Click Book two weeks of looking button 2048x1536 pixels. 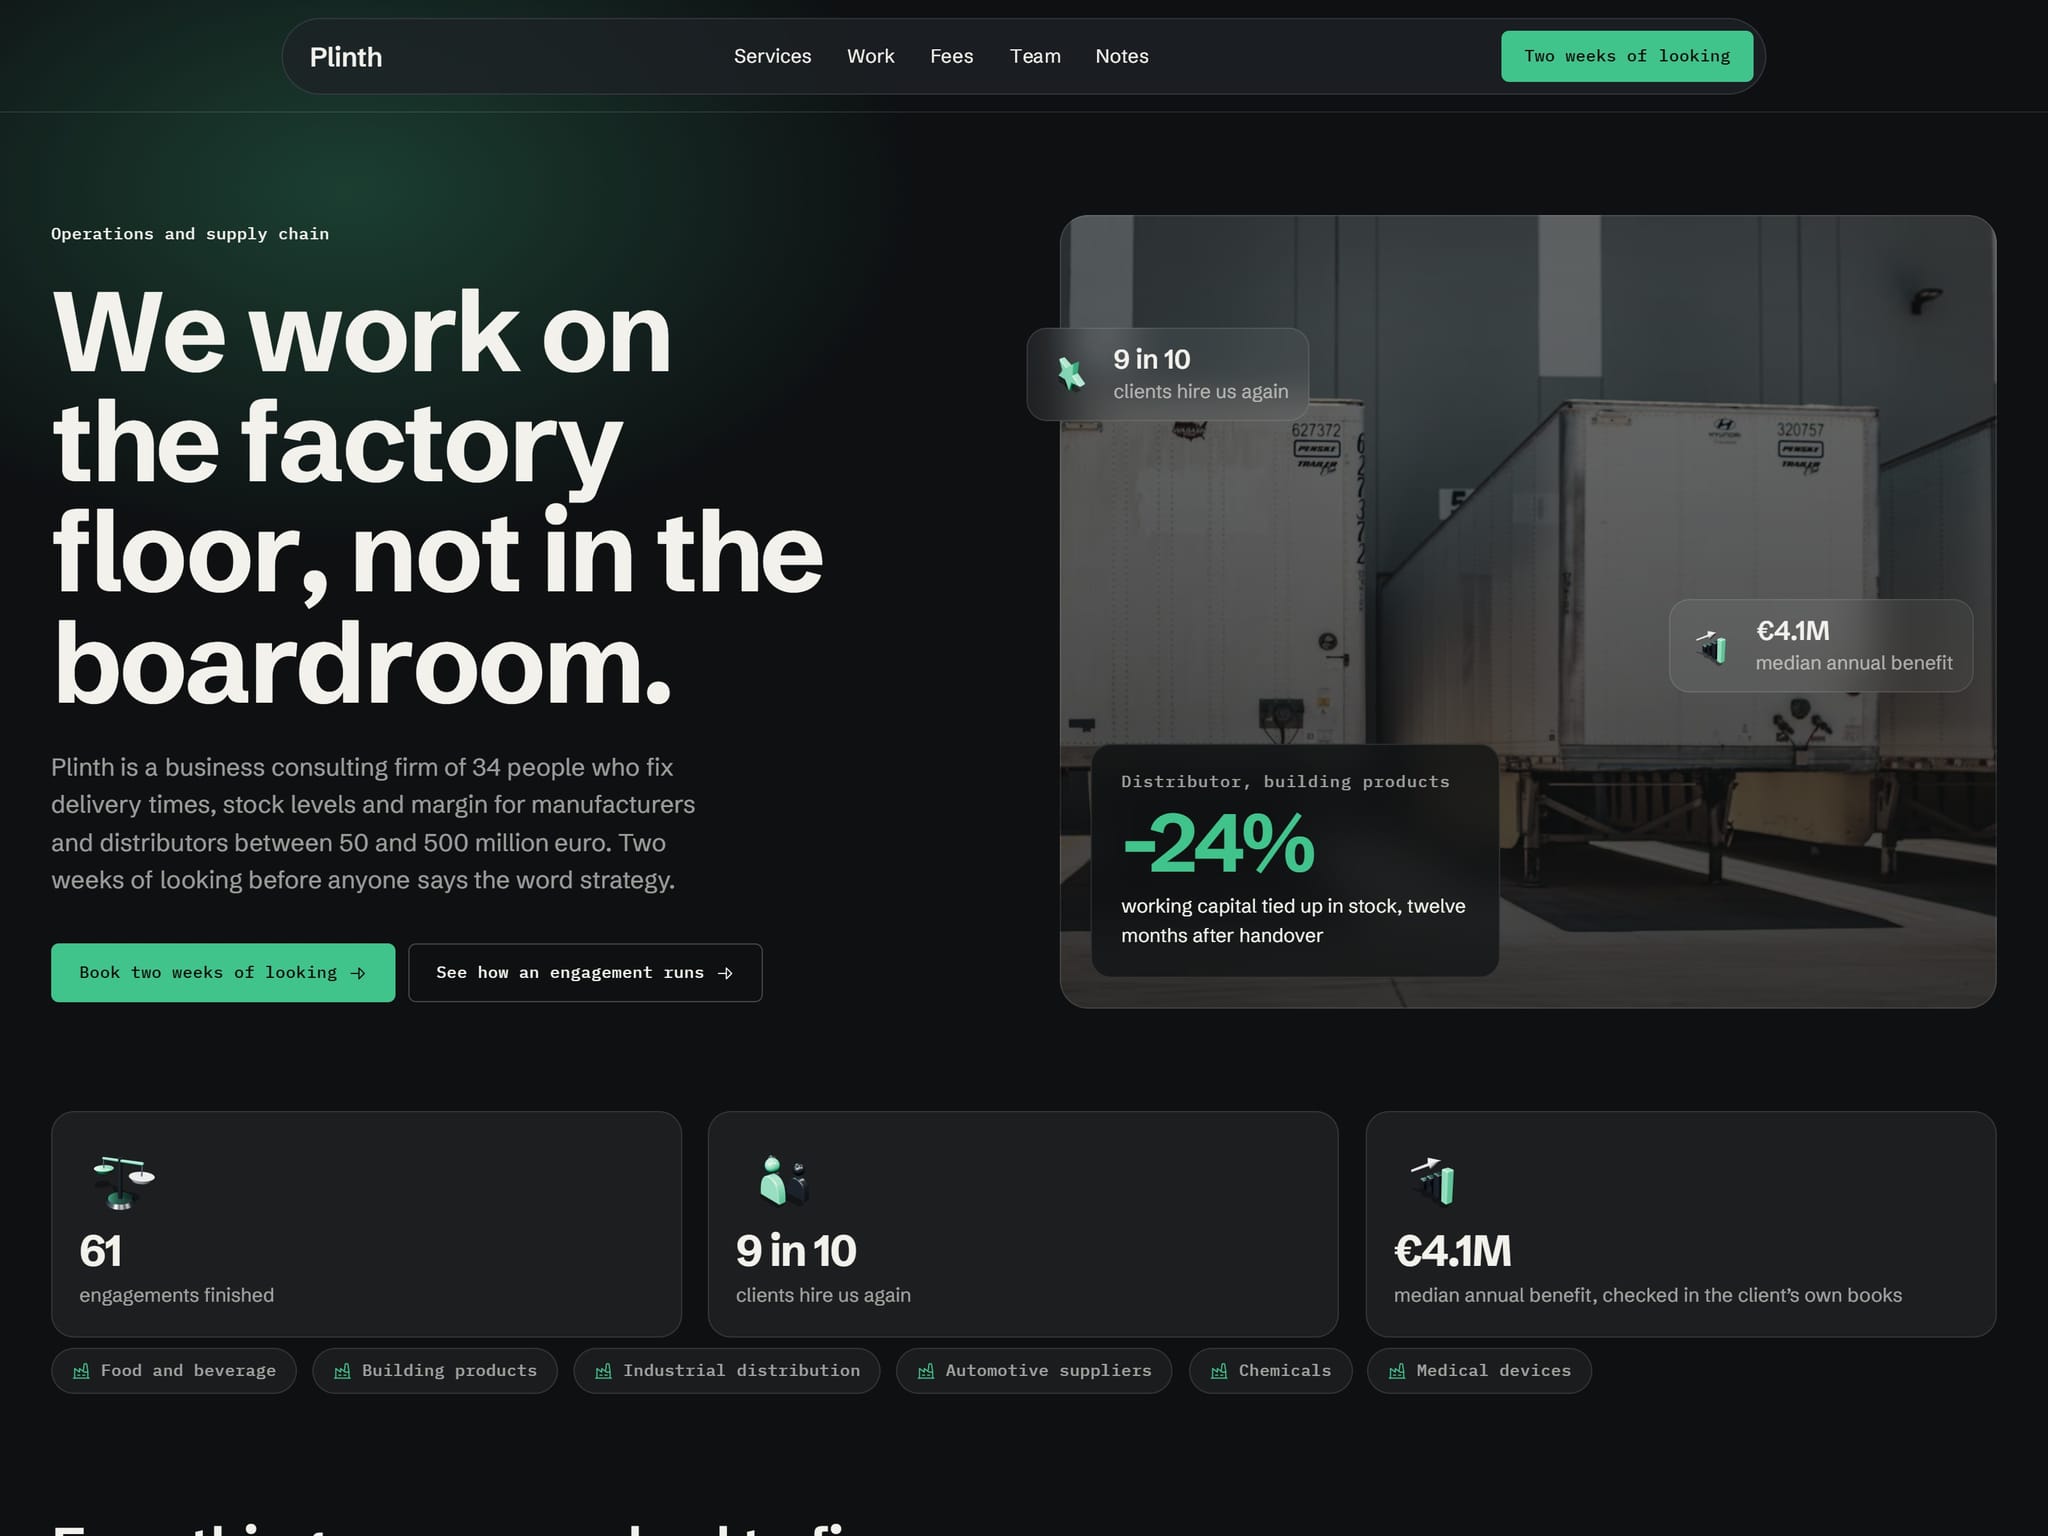pos(223,973)
